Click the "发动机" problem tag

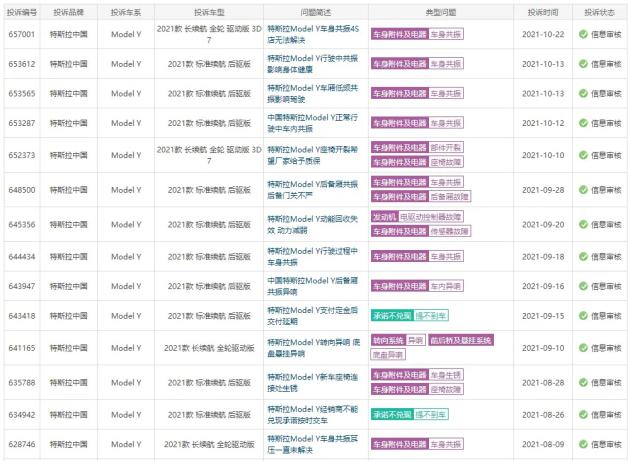(384, 216)
